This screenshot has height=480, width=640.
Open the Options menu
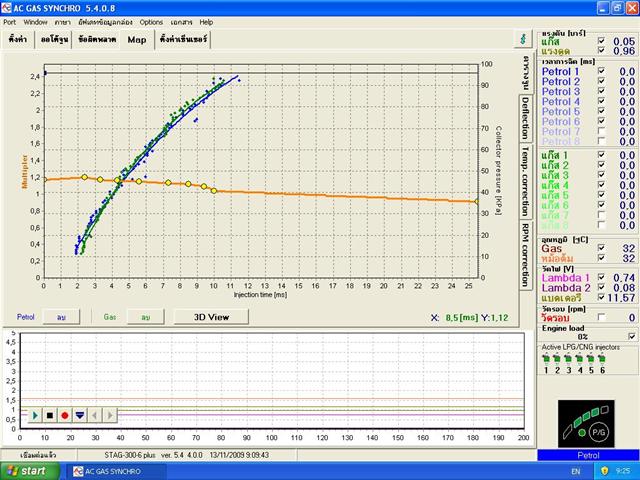(x=151, y=21)
